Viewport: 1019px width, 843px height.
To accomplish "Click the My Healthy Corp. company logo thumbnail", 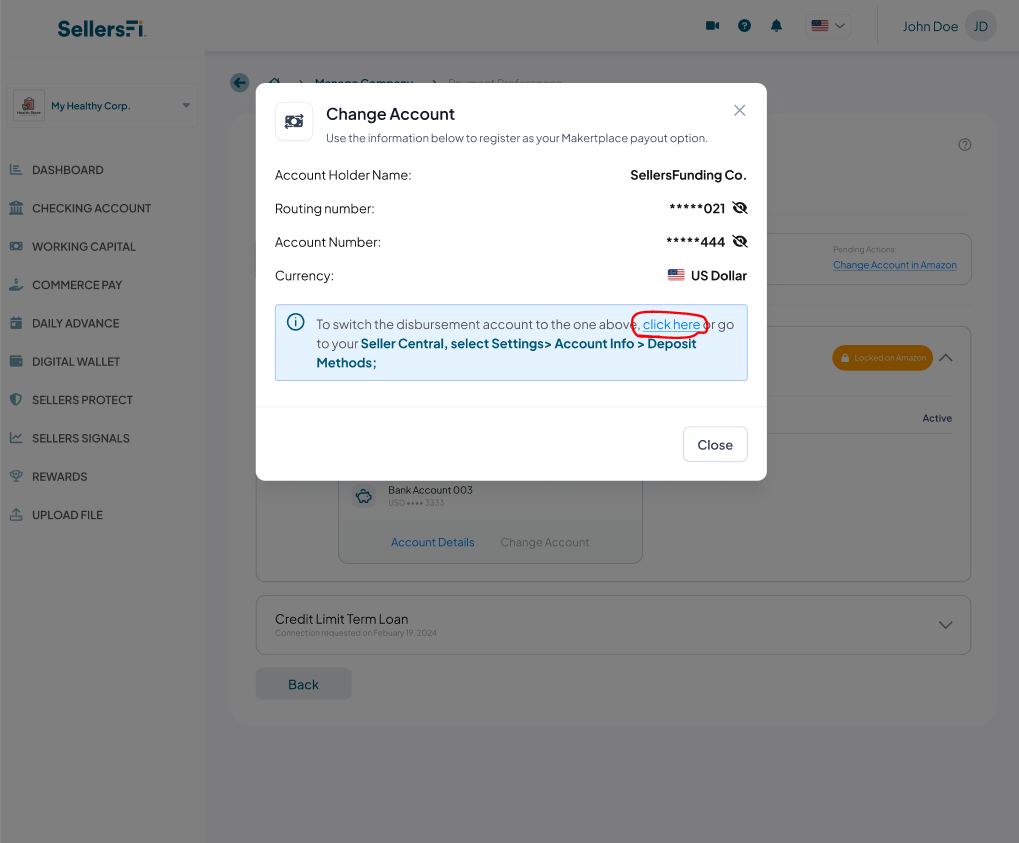I will (x=29, y=105).
